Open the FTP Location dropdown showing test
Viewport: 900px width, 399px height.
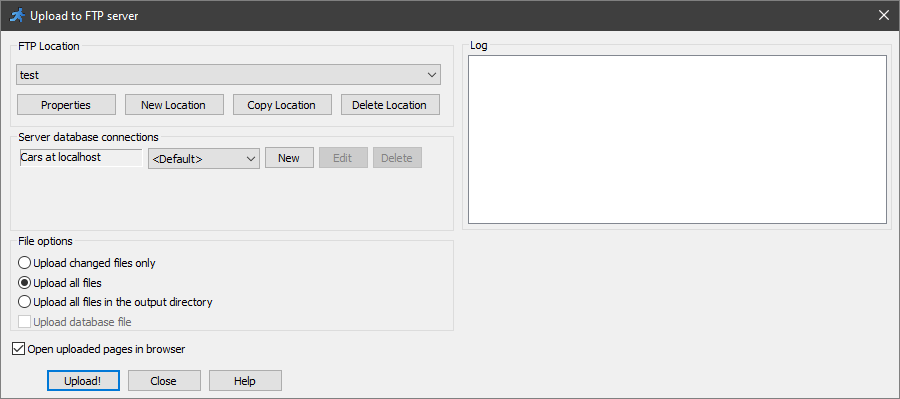[228, 75]
